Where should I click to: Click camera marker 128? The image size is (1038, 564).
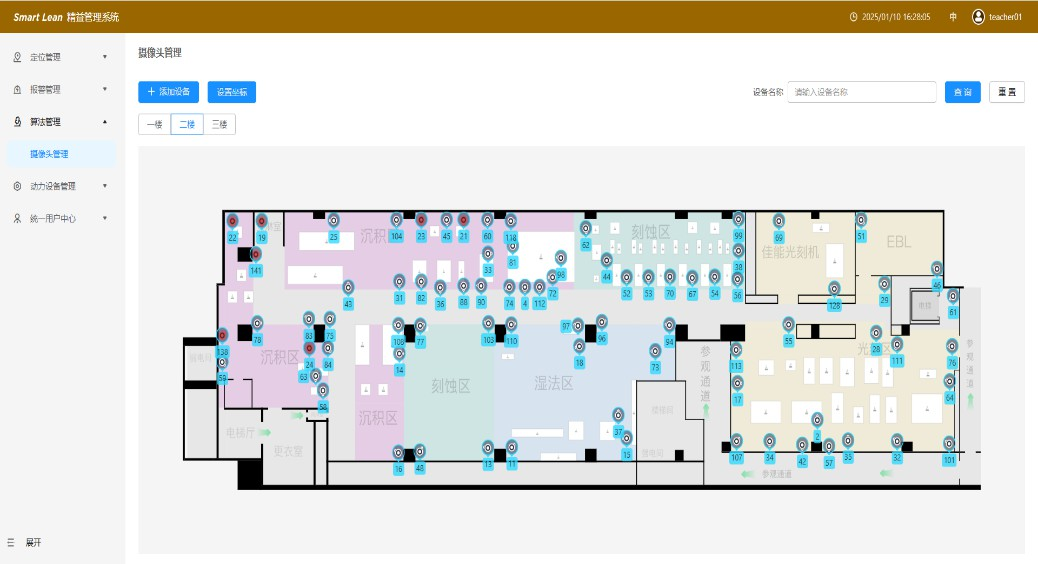coord(834,289)
